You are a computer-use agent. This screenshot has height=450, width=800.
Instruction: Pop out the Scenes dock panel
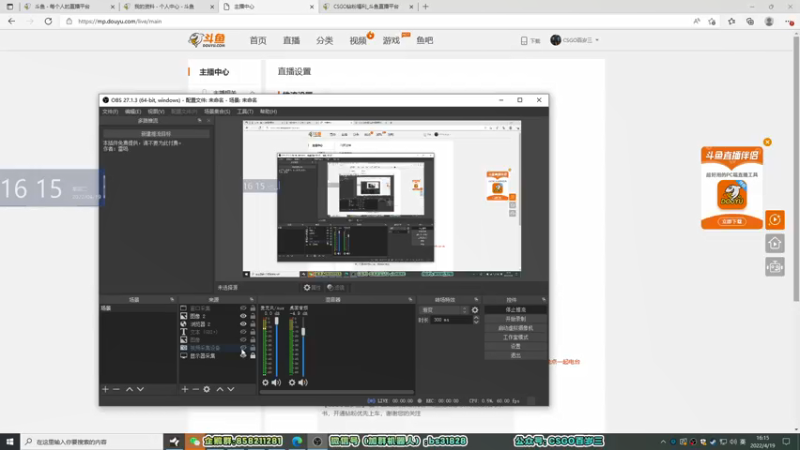coord(172,299)
